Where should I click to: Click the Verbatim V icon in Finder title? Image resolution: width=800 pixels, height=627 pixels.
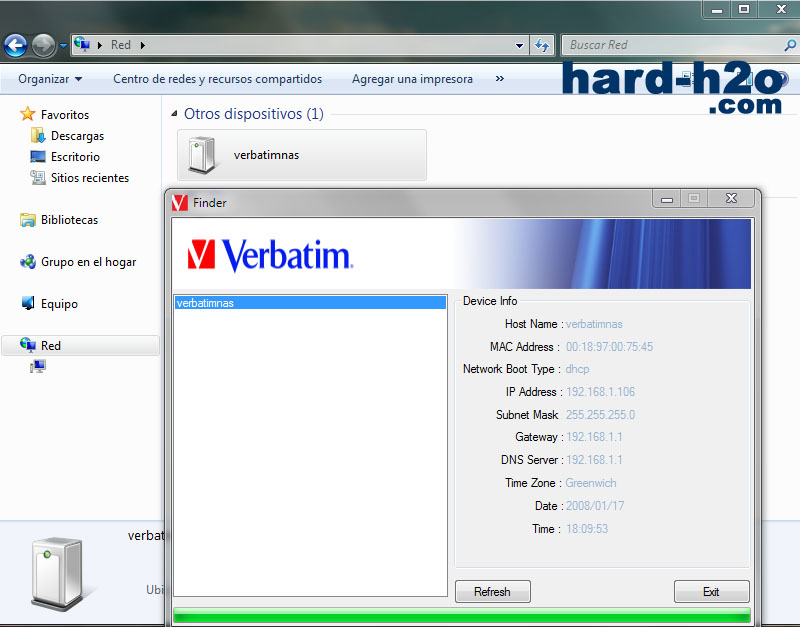pyautogui.click(x=180, y=203)
